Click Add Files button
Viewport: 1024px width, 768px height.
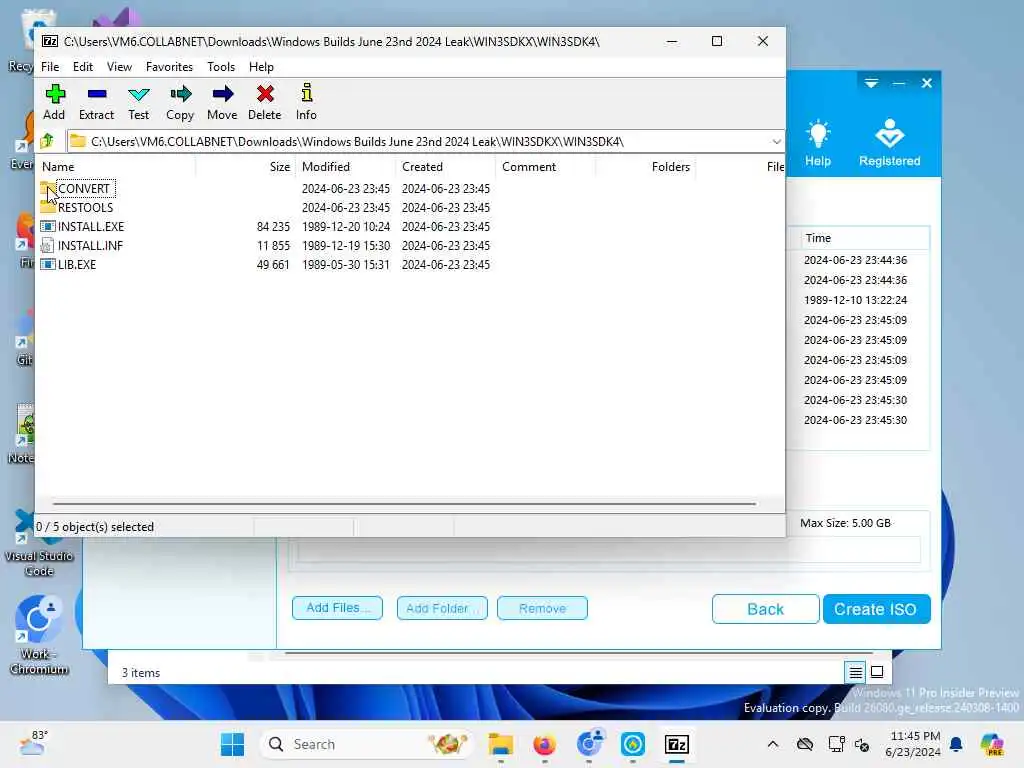click(337, 608)
